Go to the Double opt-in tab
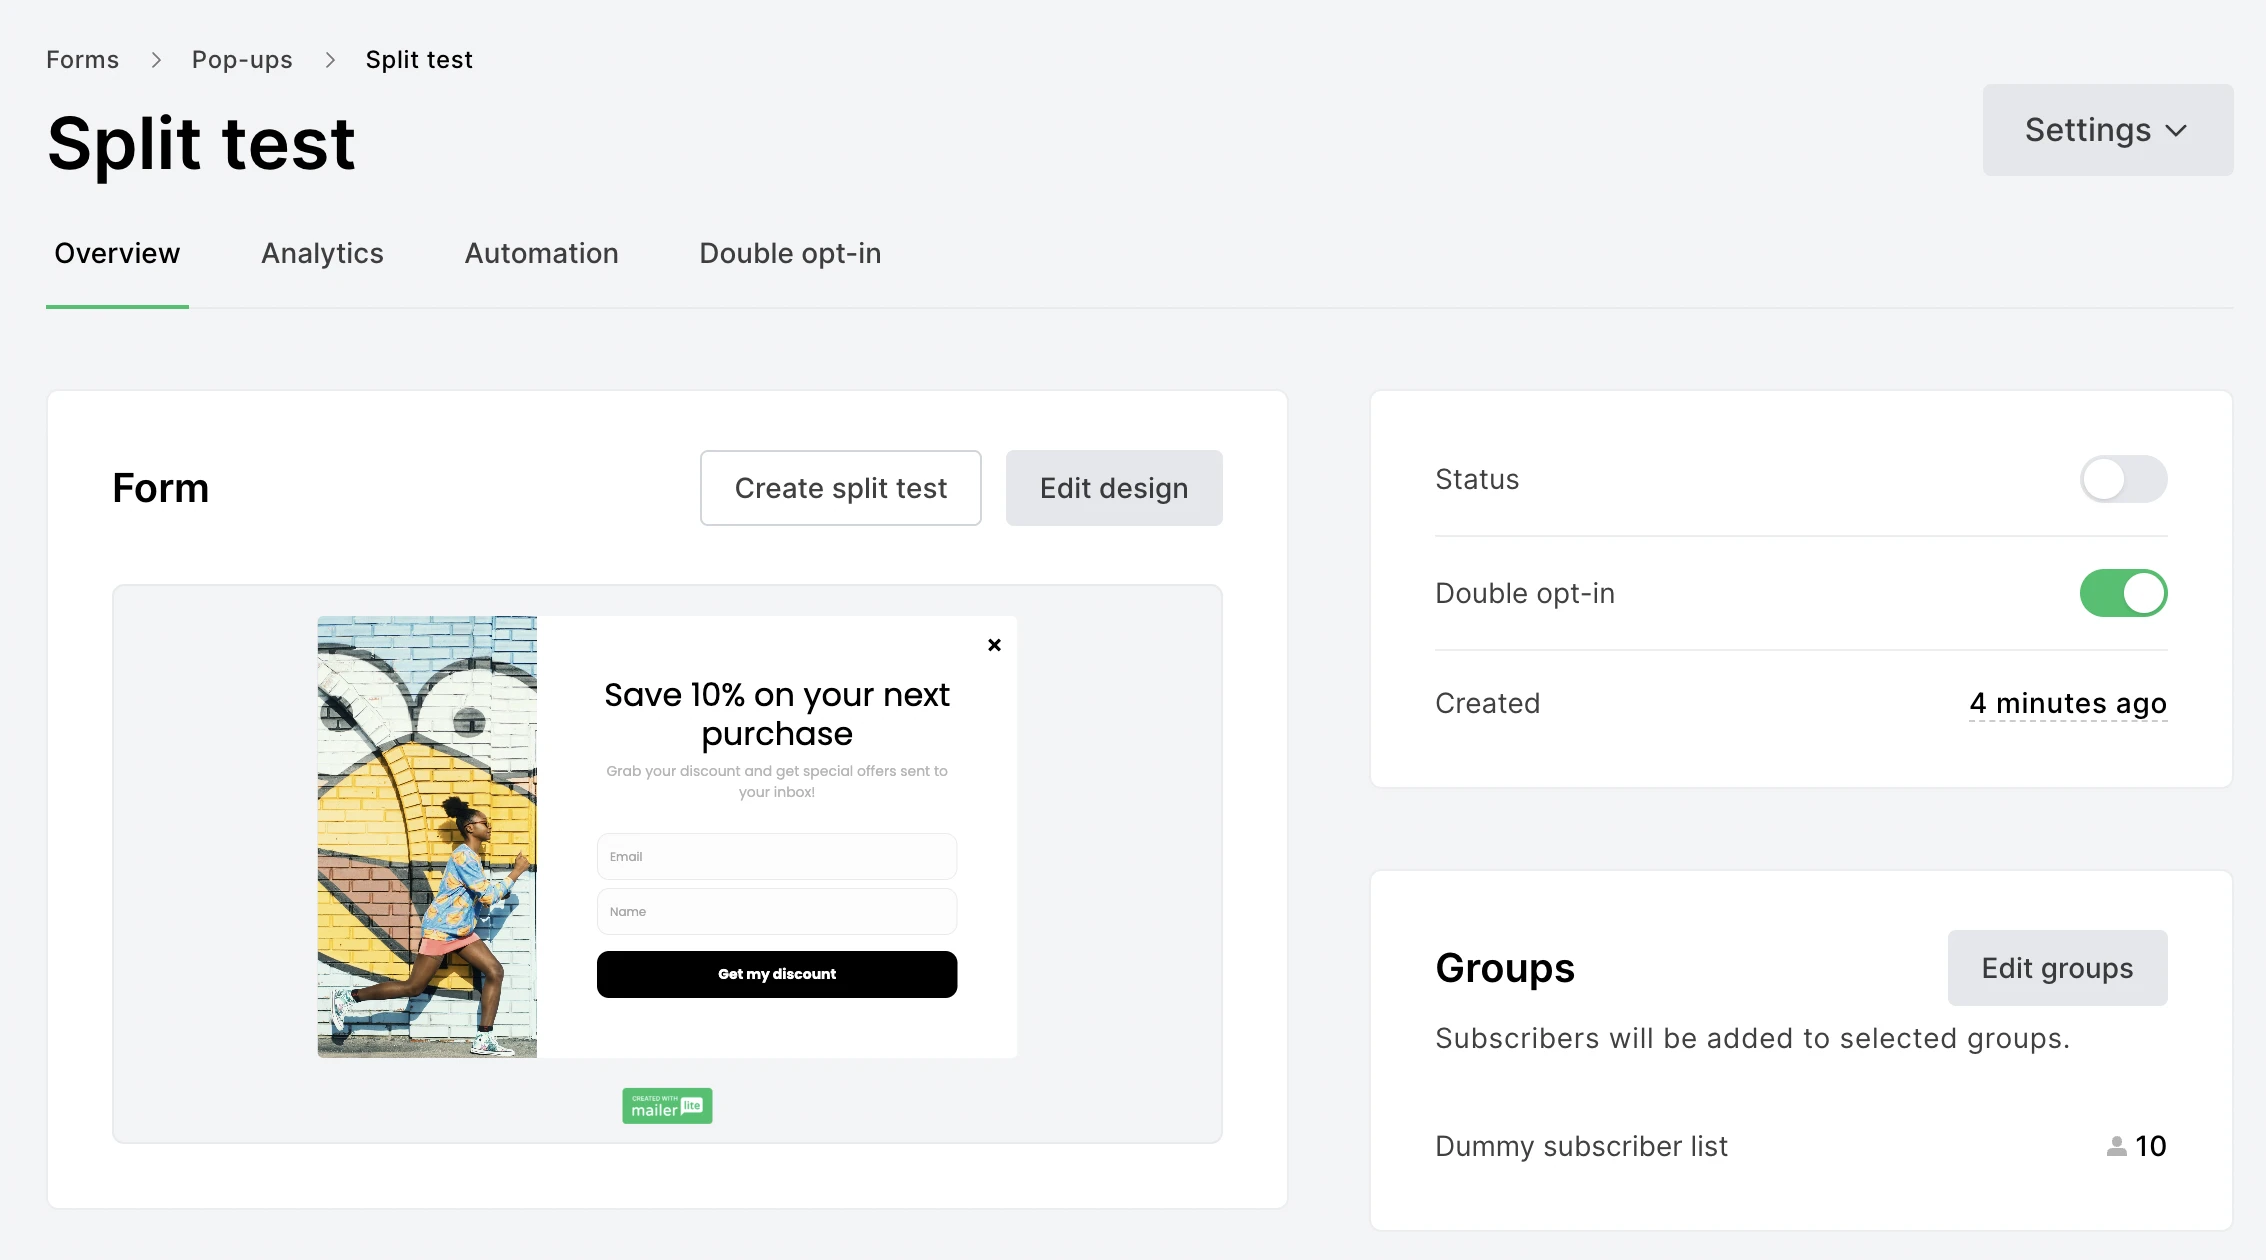 coord(790,254)
